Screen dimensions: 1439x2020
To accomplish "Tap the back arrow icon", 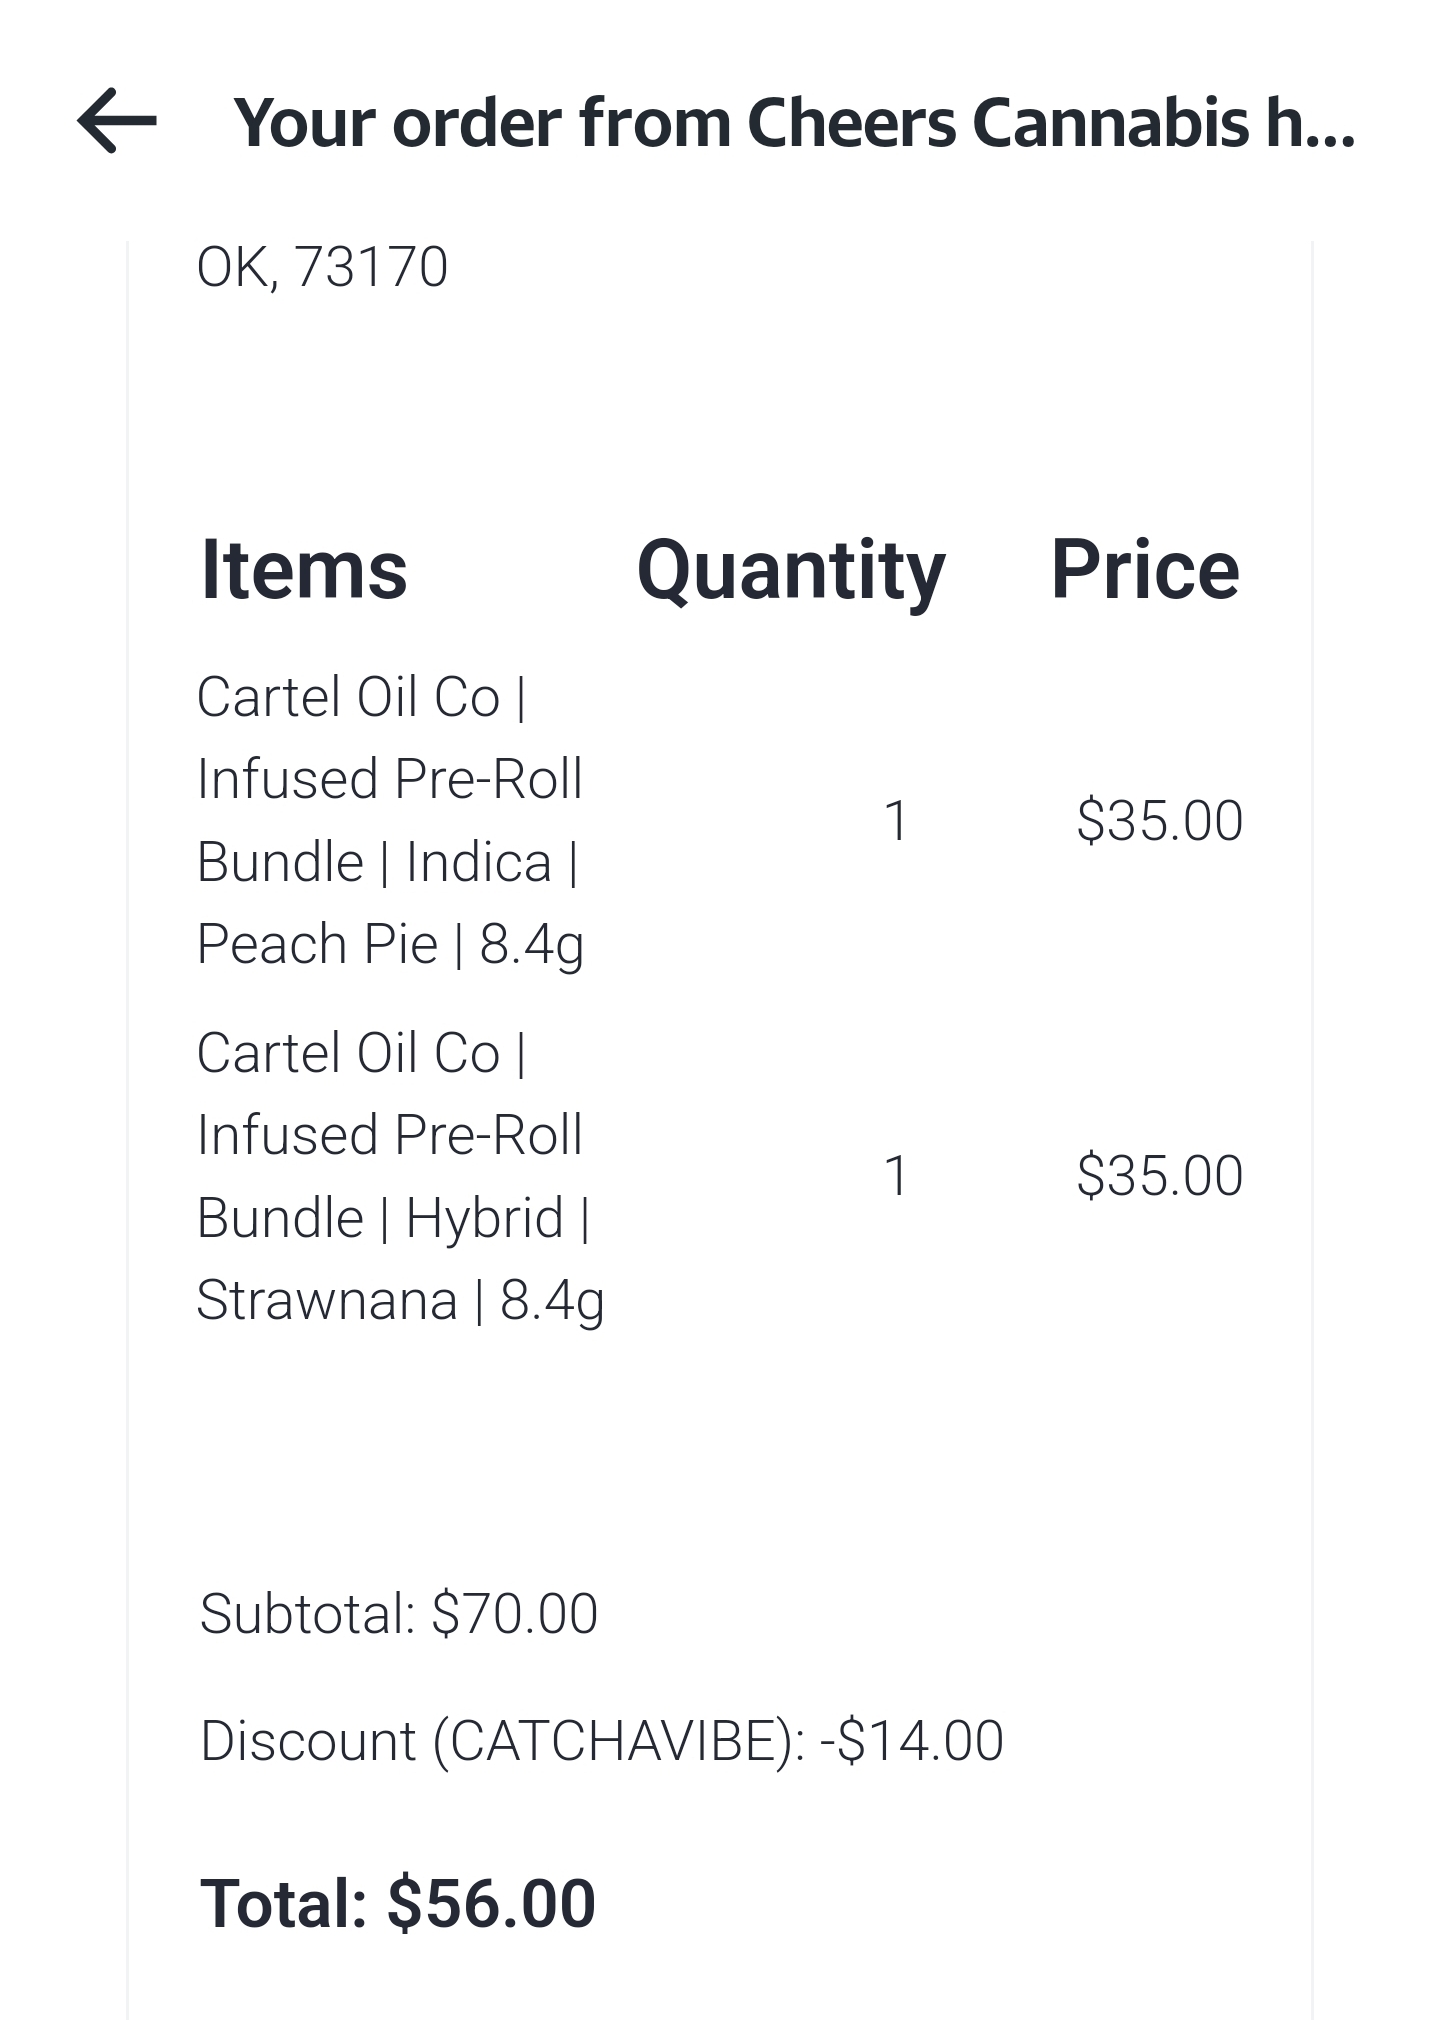I will click(x=117, y=121).
